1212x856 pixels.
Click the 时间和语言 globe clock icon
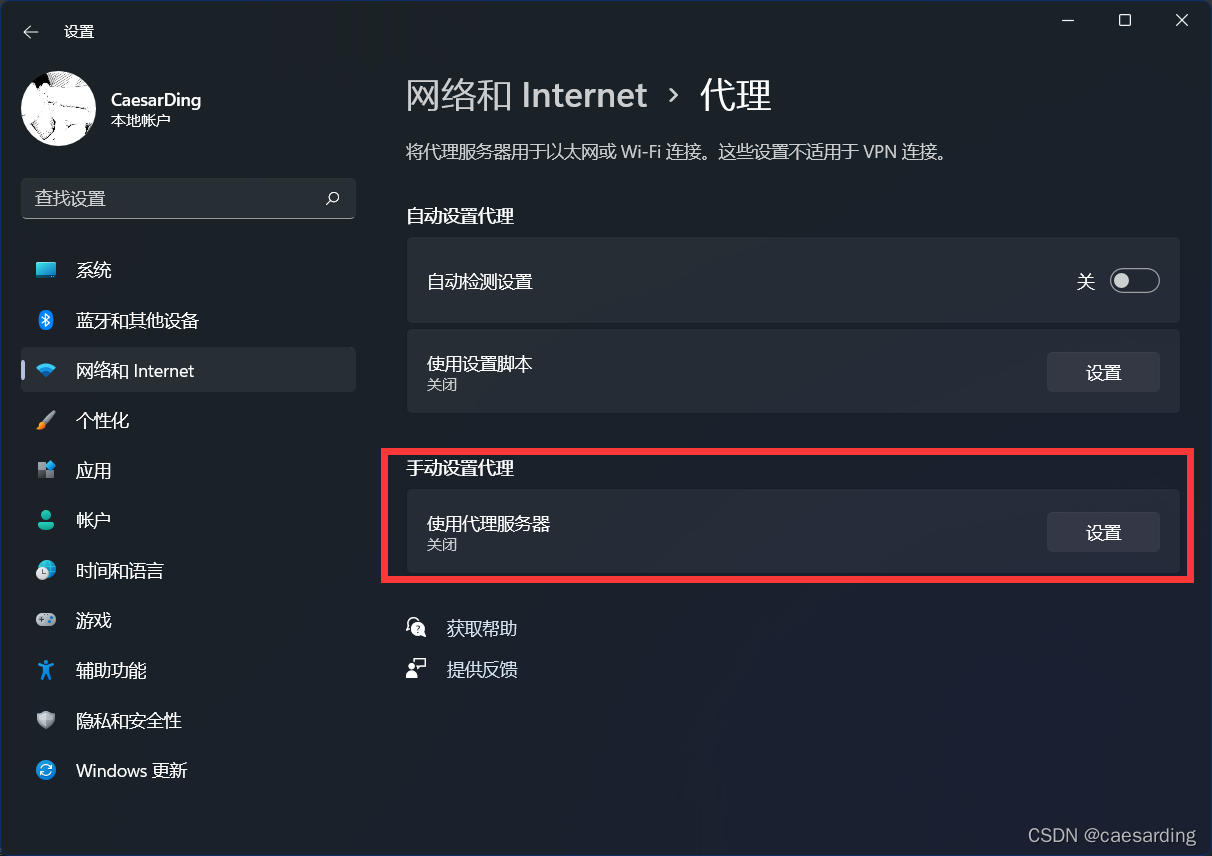[x=46, y=570]
